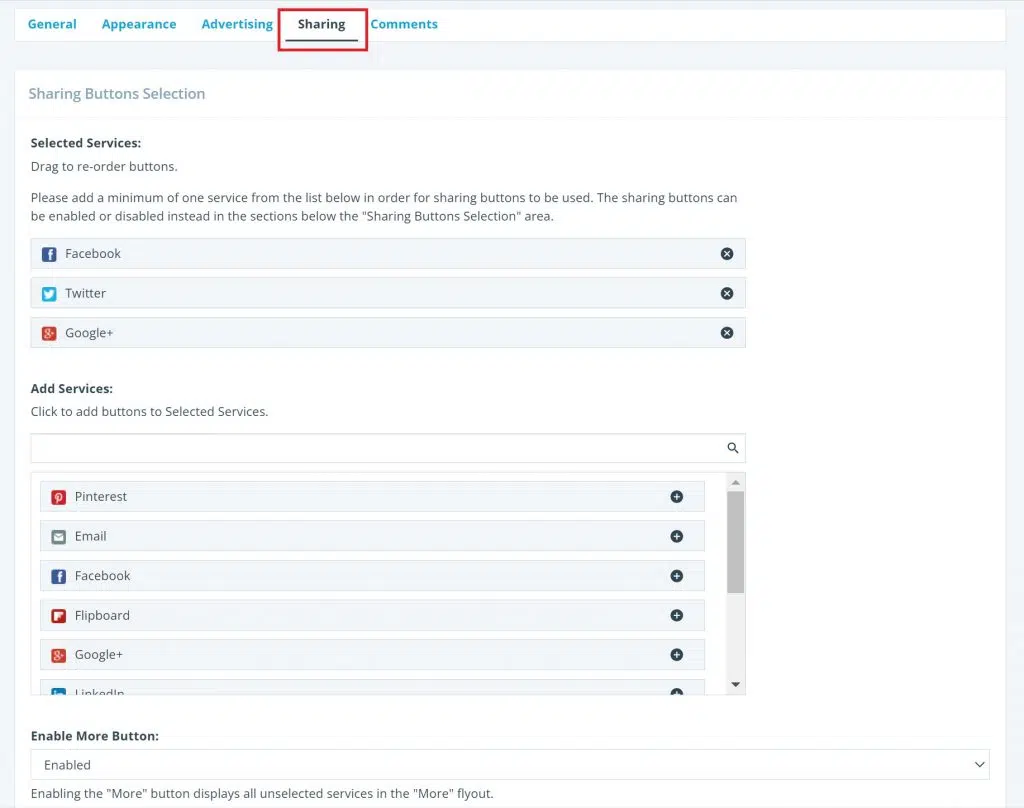Click plus icon on Facebook in Add Services
The image size is (1024, 808).
coord(677,576)
